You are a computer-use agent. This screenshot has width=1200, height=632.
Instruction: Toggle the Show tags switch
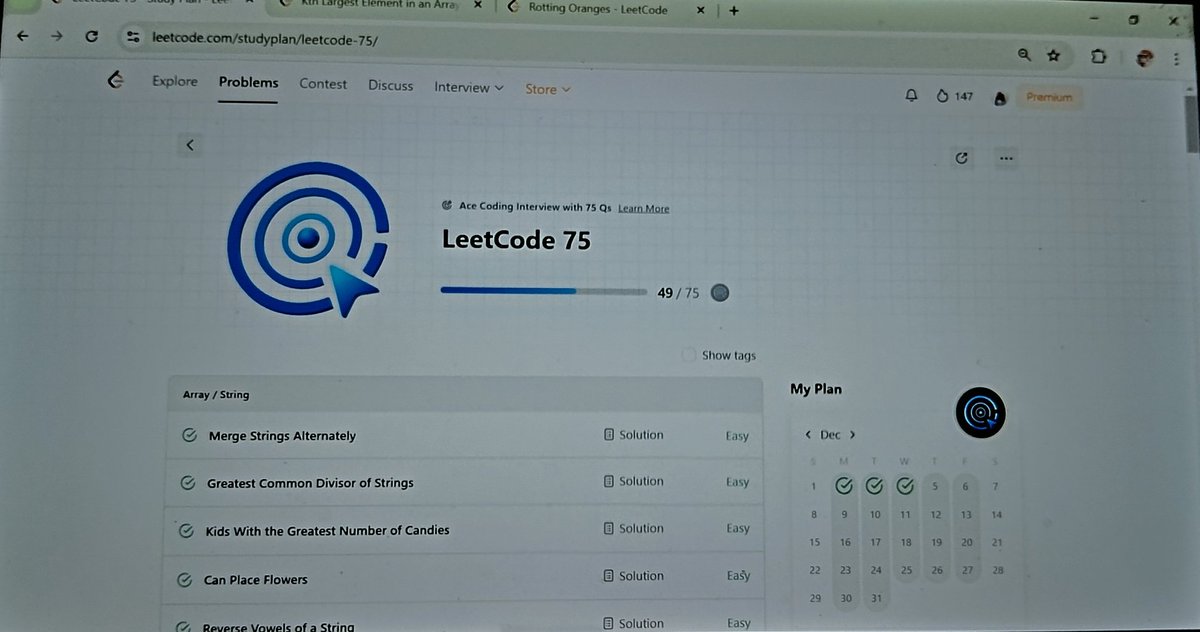688,355
